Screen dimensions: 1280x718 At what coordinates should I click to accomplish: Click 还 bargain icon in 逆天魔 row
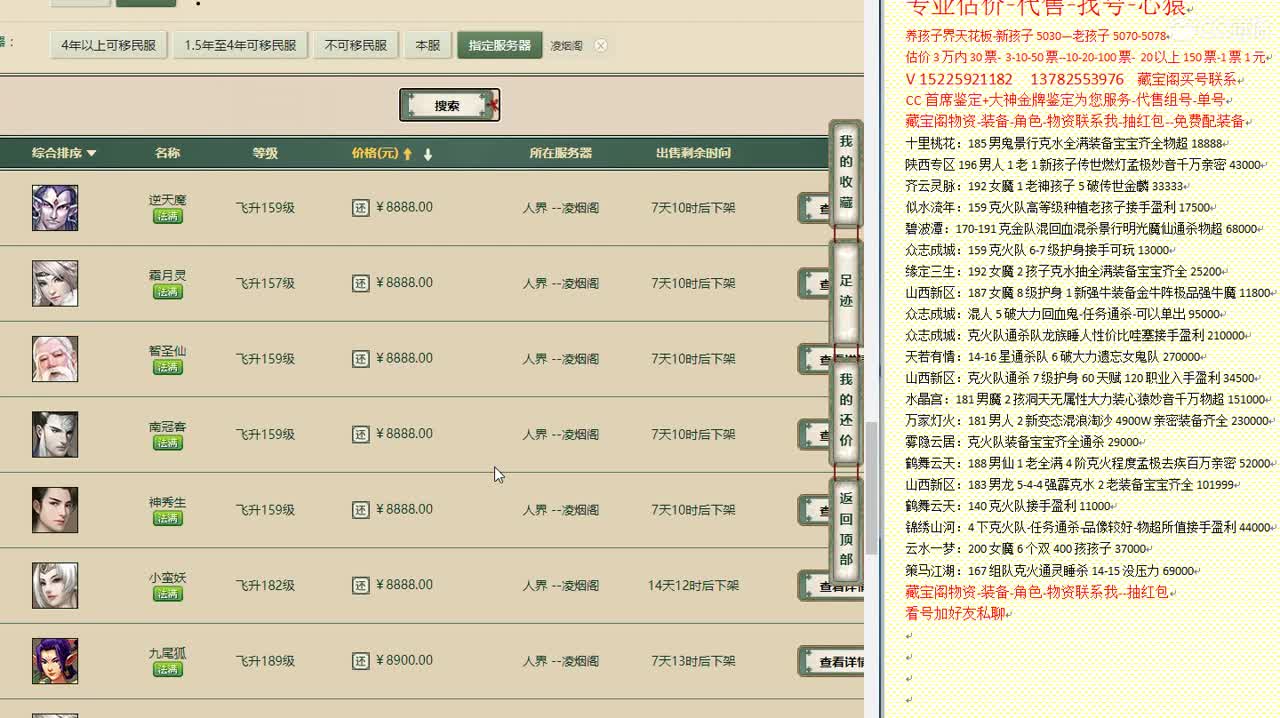361,208
